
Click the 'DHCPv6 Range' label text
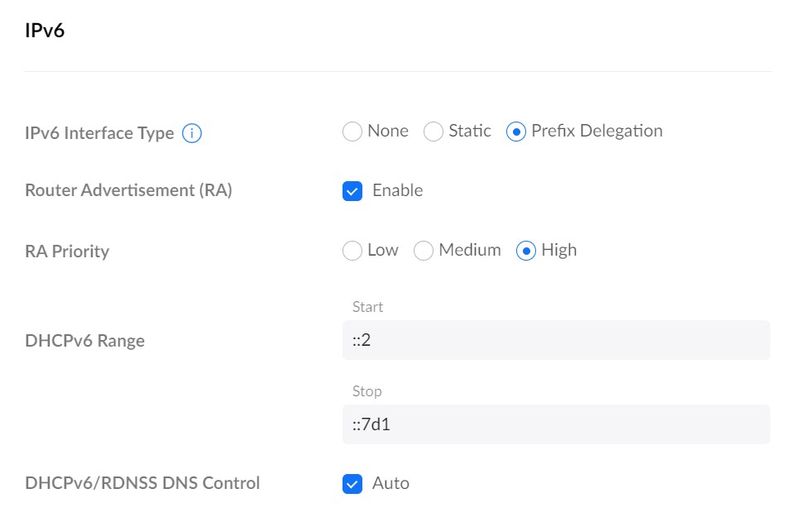coord(85,341)
